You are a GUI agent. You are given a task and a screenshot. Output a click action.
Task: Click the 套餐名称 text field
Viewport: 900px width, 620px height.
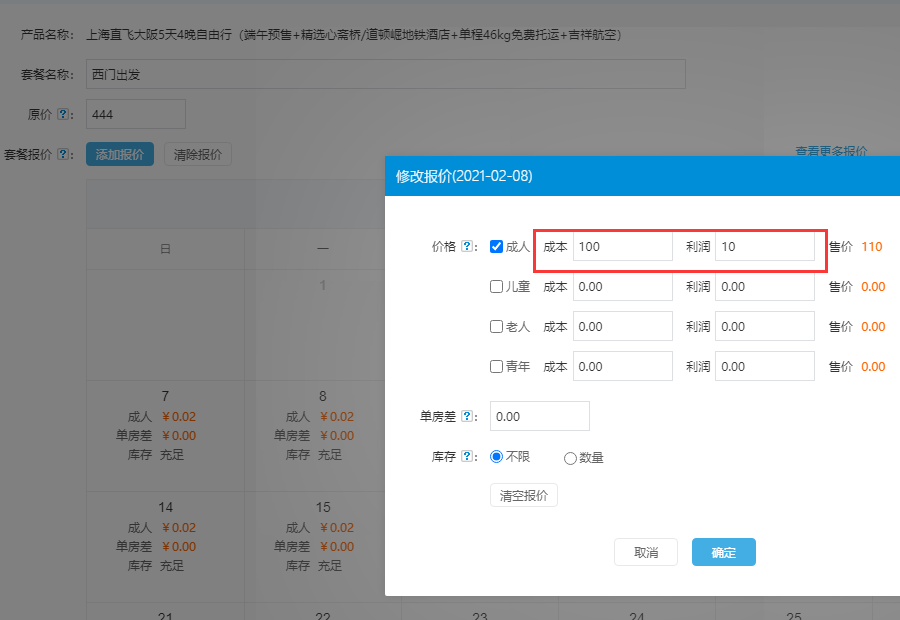[385, 74]
